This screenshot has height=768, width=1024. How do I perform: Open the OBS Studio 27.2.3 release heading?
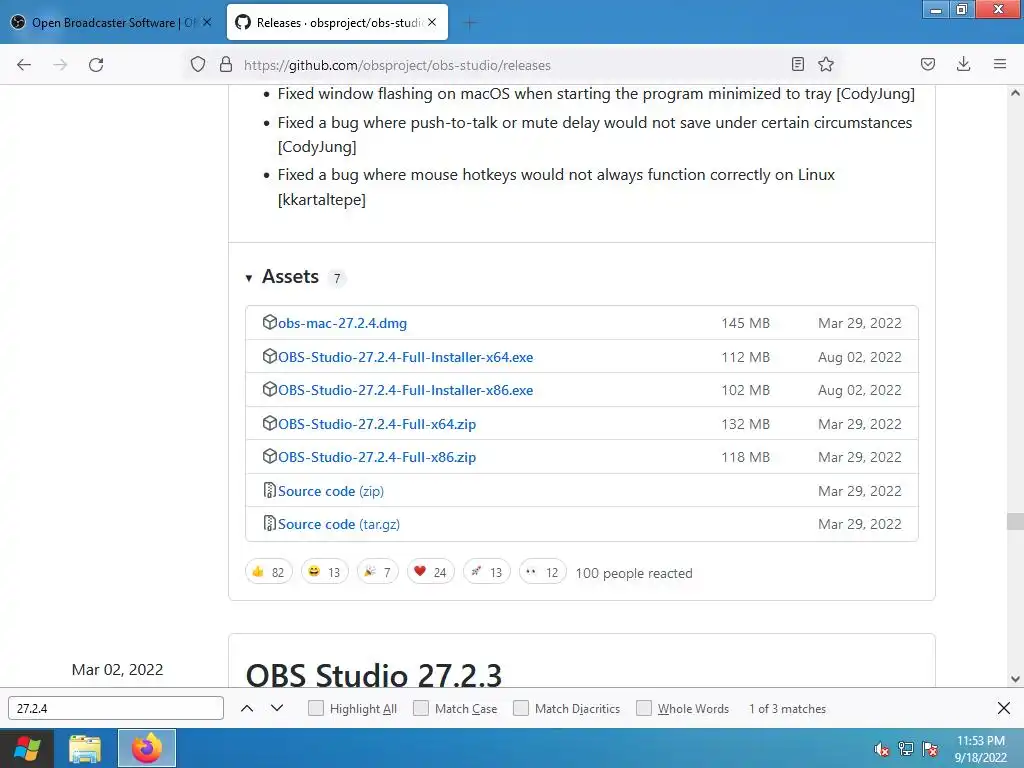[x=374, y=675]
